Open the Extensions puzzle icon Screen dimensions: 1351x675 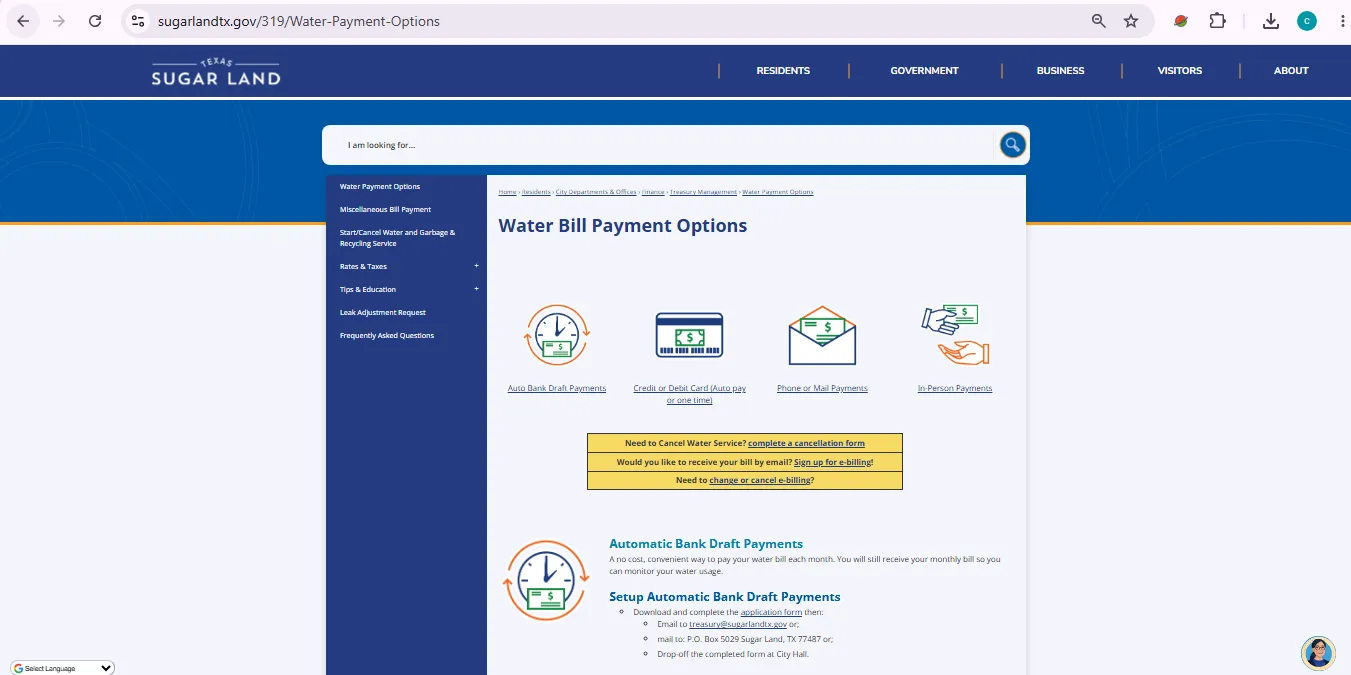click(x=1217, y=21)
